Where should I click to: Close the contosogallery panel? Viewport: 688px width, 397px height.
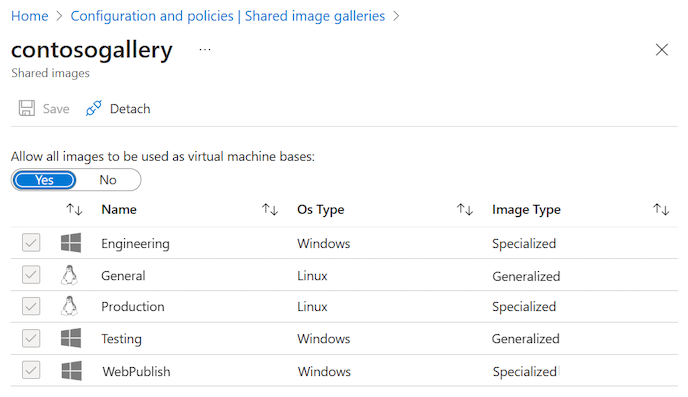point(662,50)
